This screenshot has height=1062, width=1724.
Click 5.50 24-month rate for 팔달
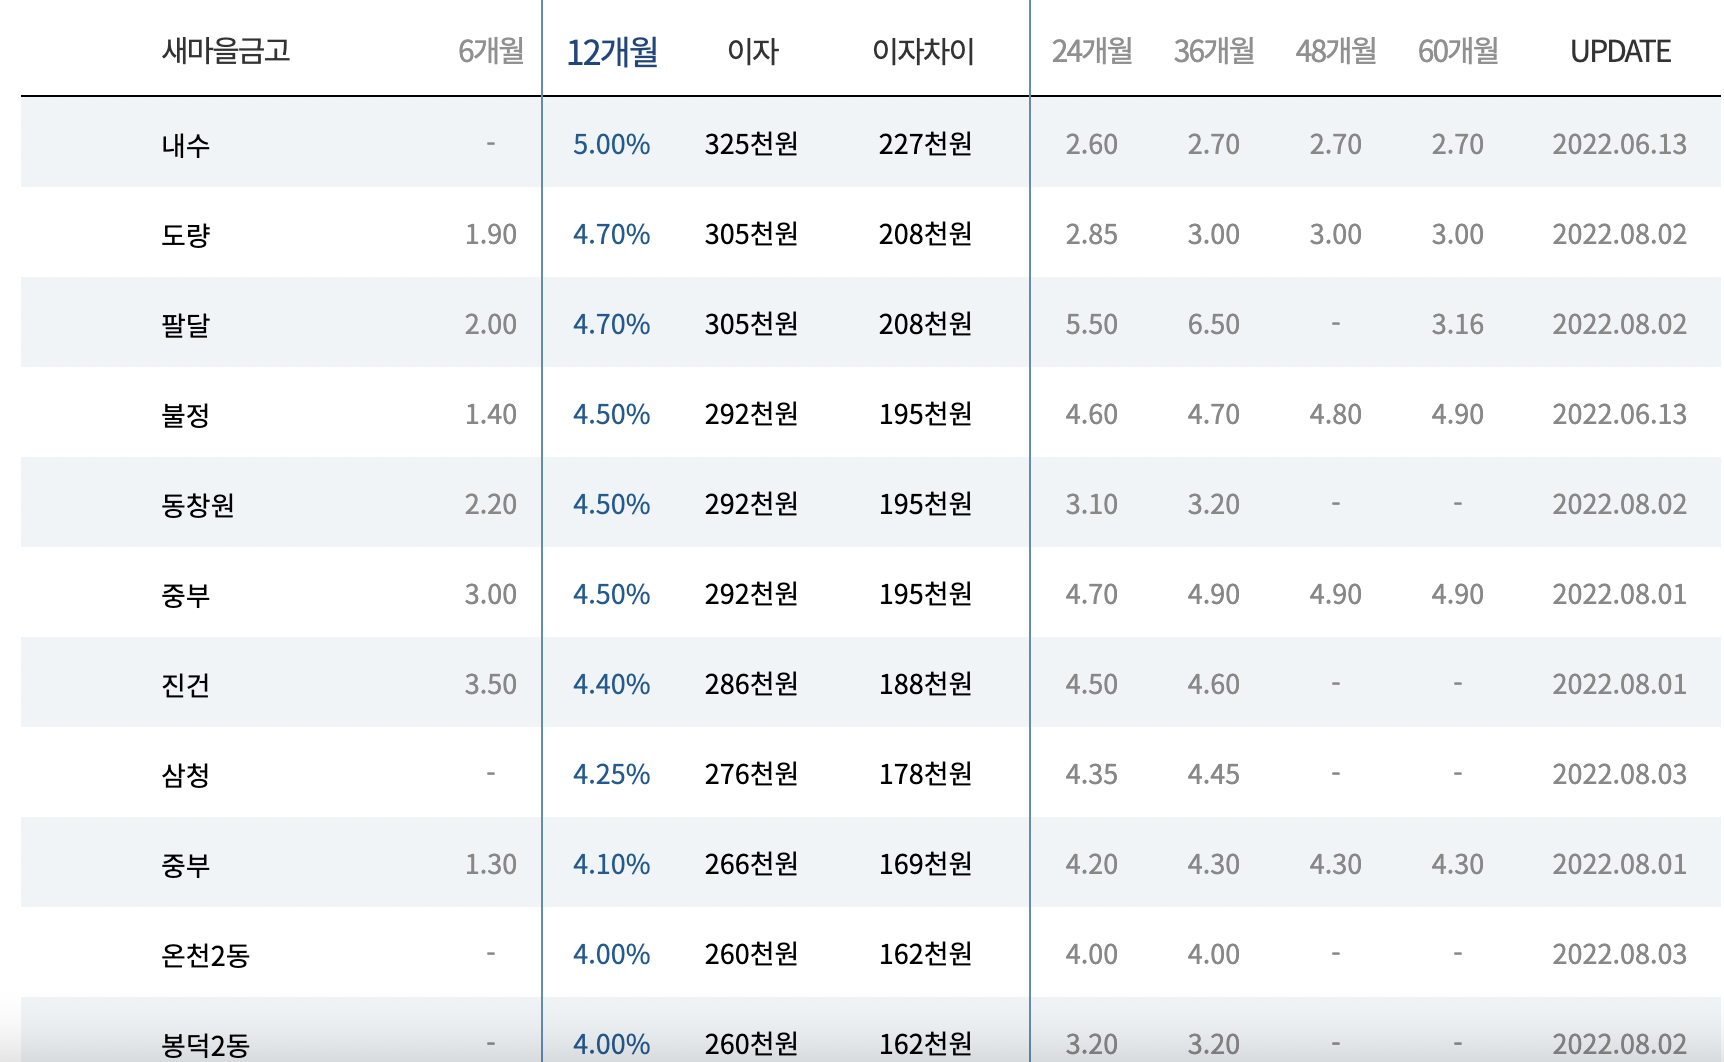[x=1091, y=324]
